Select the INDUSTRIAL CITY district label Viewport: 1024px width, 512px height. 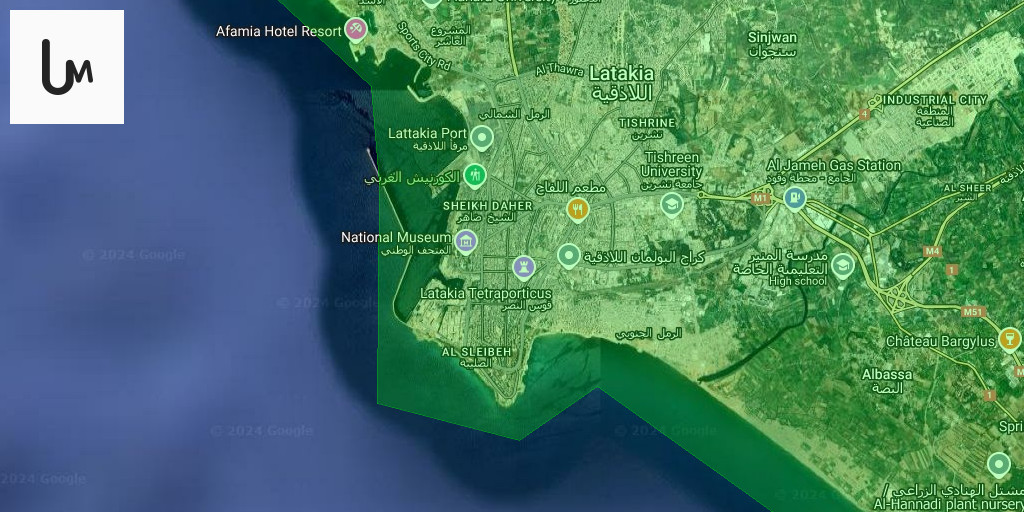pos(934,100)
